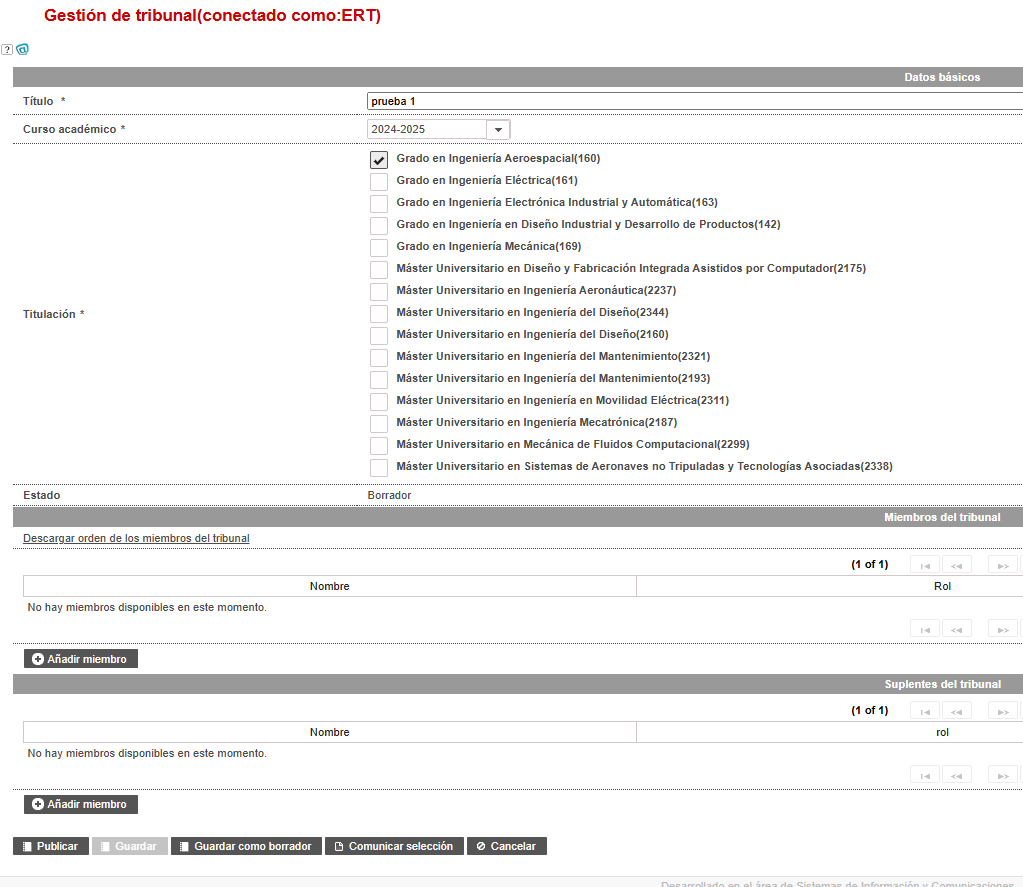Click previous page arrow in Miembros top paginator
The image size is (1023, 887).
(x=956, y=565)
